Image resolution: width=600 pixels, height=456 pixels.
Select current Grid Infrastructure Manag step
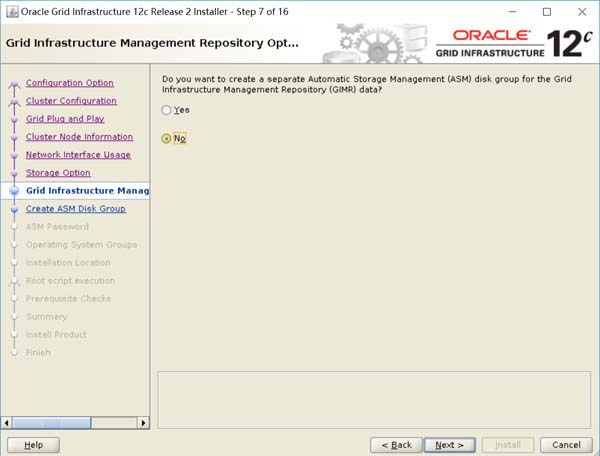pos(88,191)
